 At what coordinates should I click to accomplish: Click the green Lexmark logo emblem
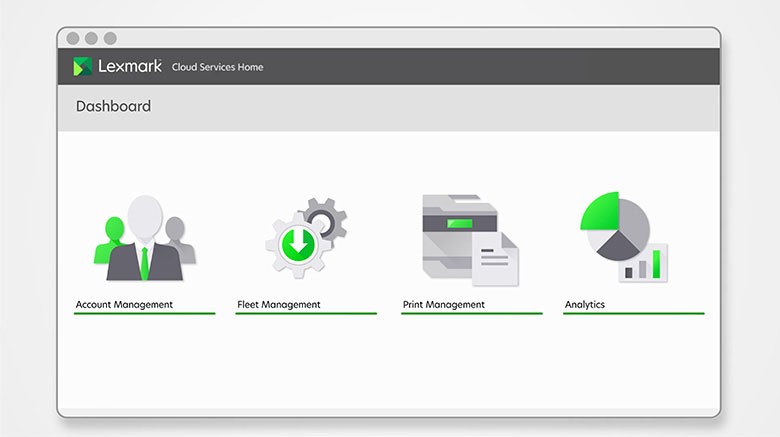[83, 67]
